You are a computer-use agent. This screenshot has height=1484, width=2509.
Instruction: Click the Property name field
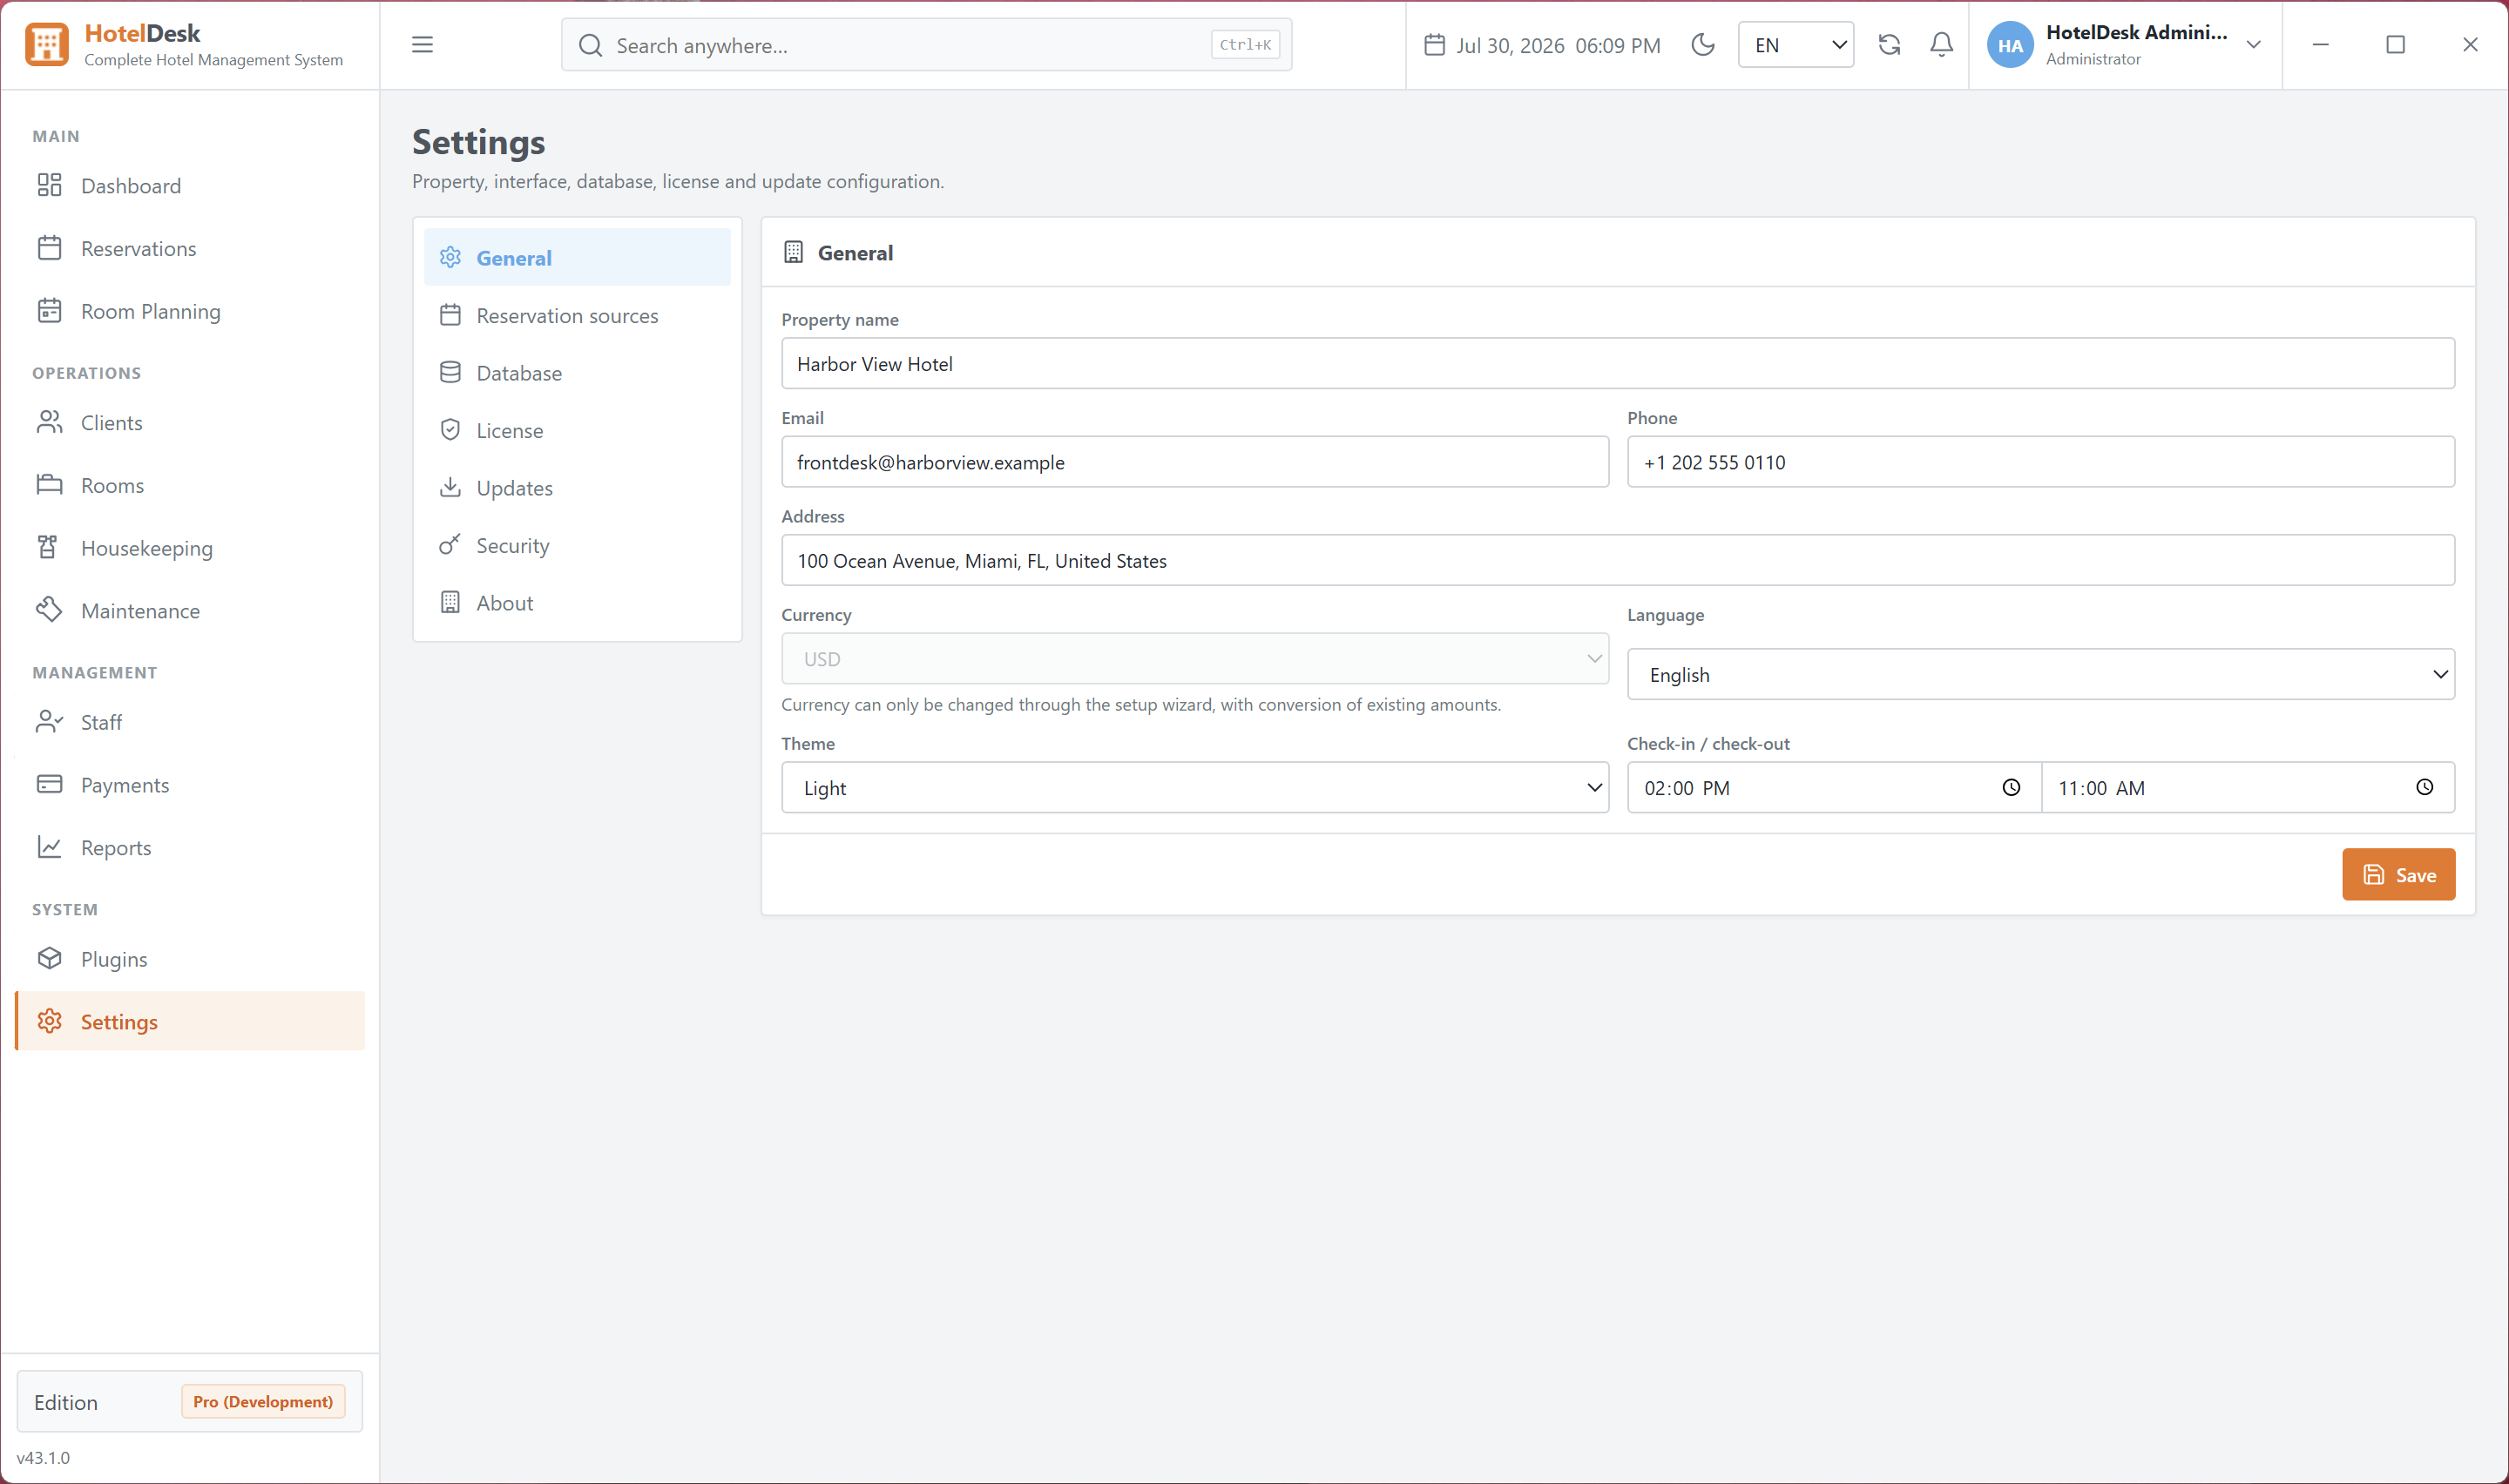click(x=1617, y=363)
